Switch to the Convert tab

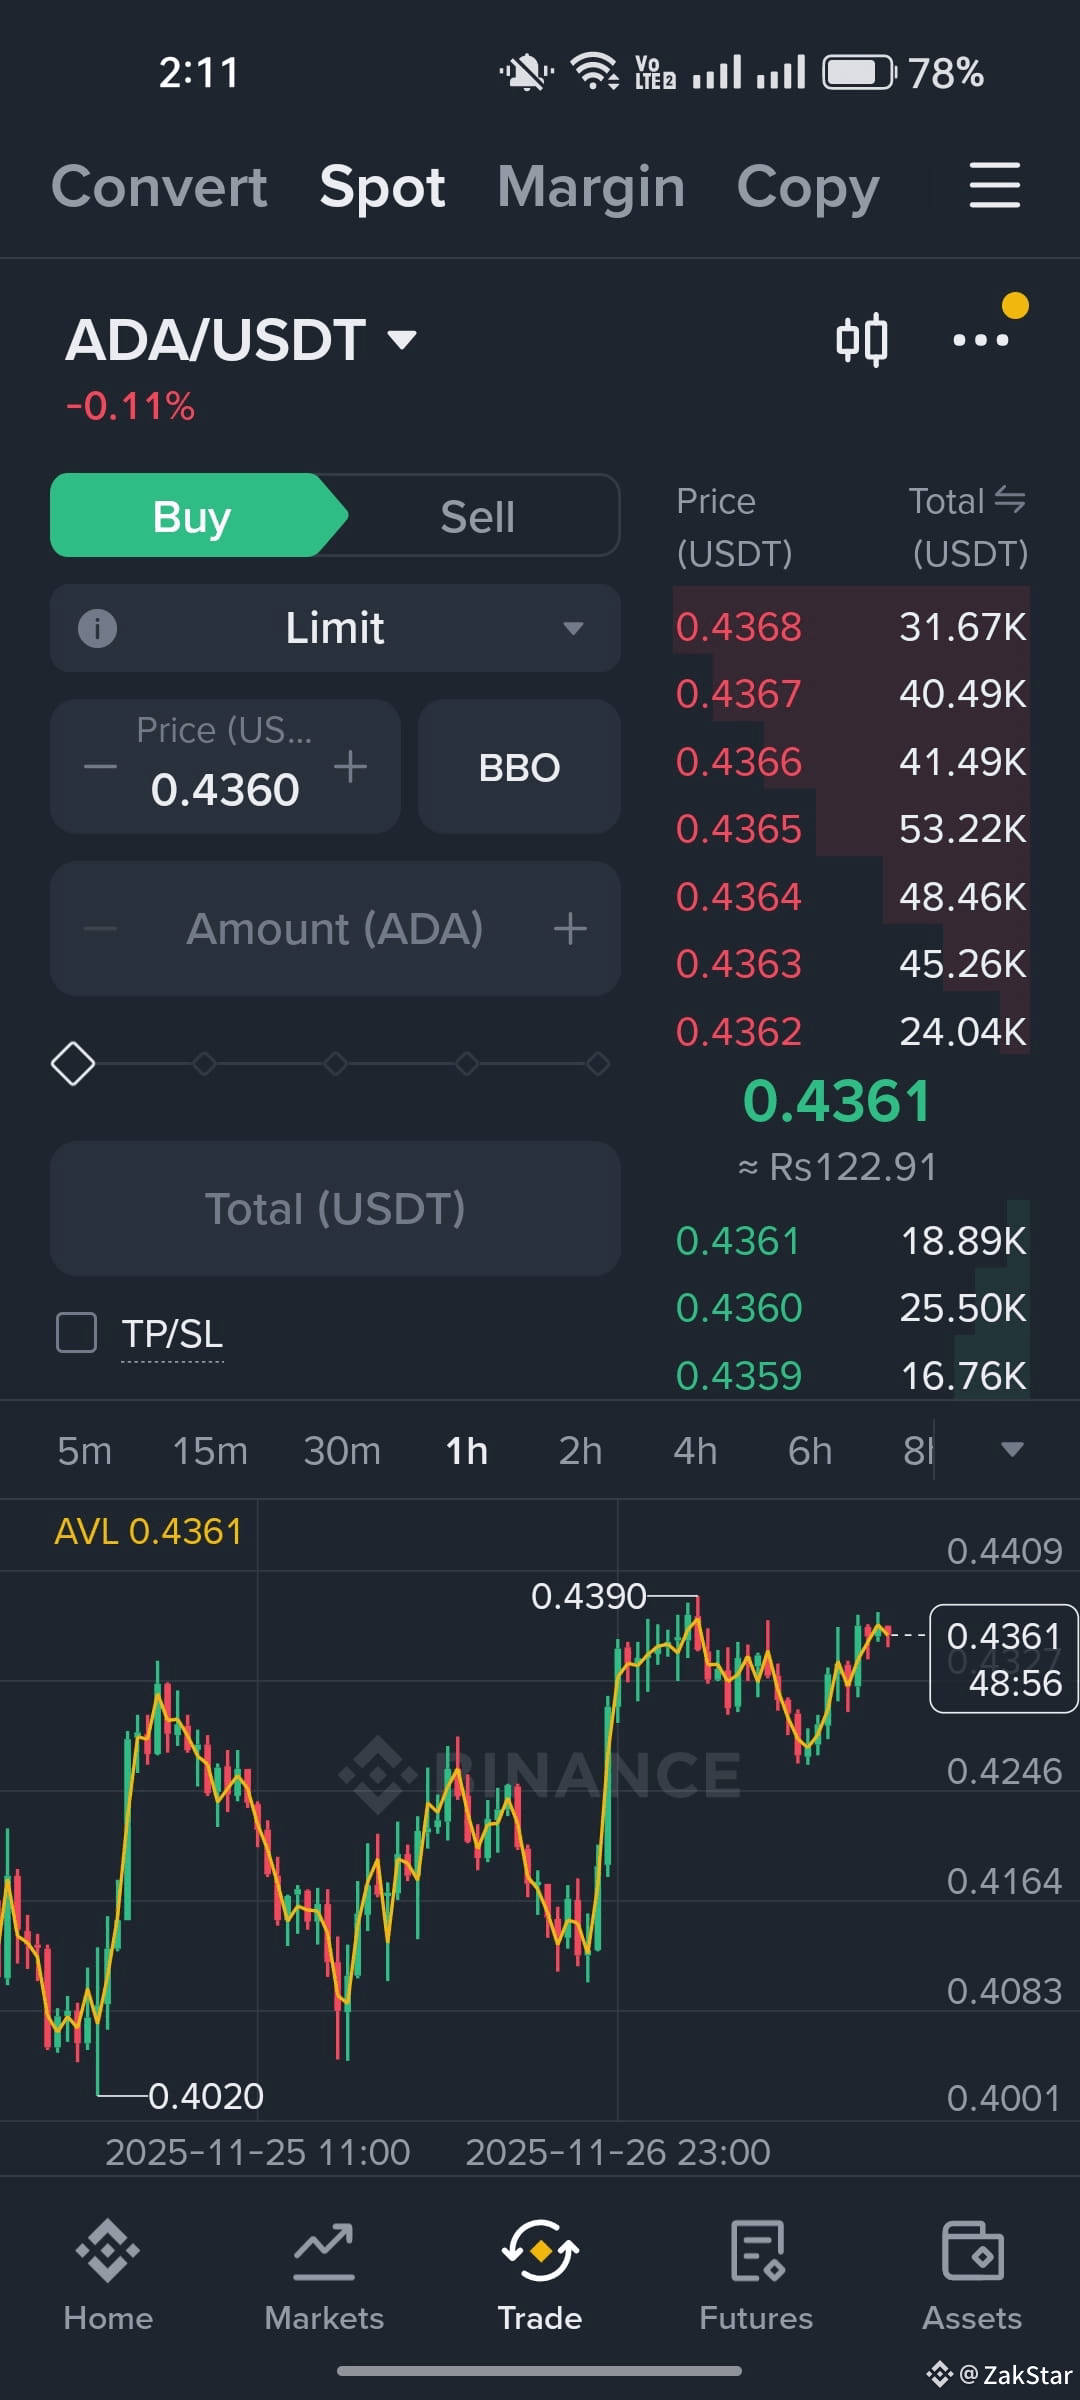pyautogui.click(x=159, y=186)
